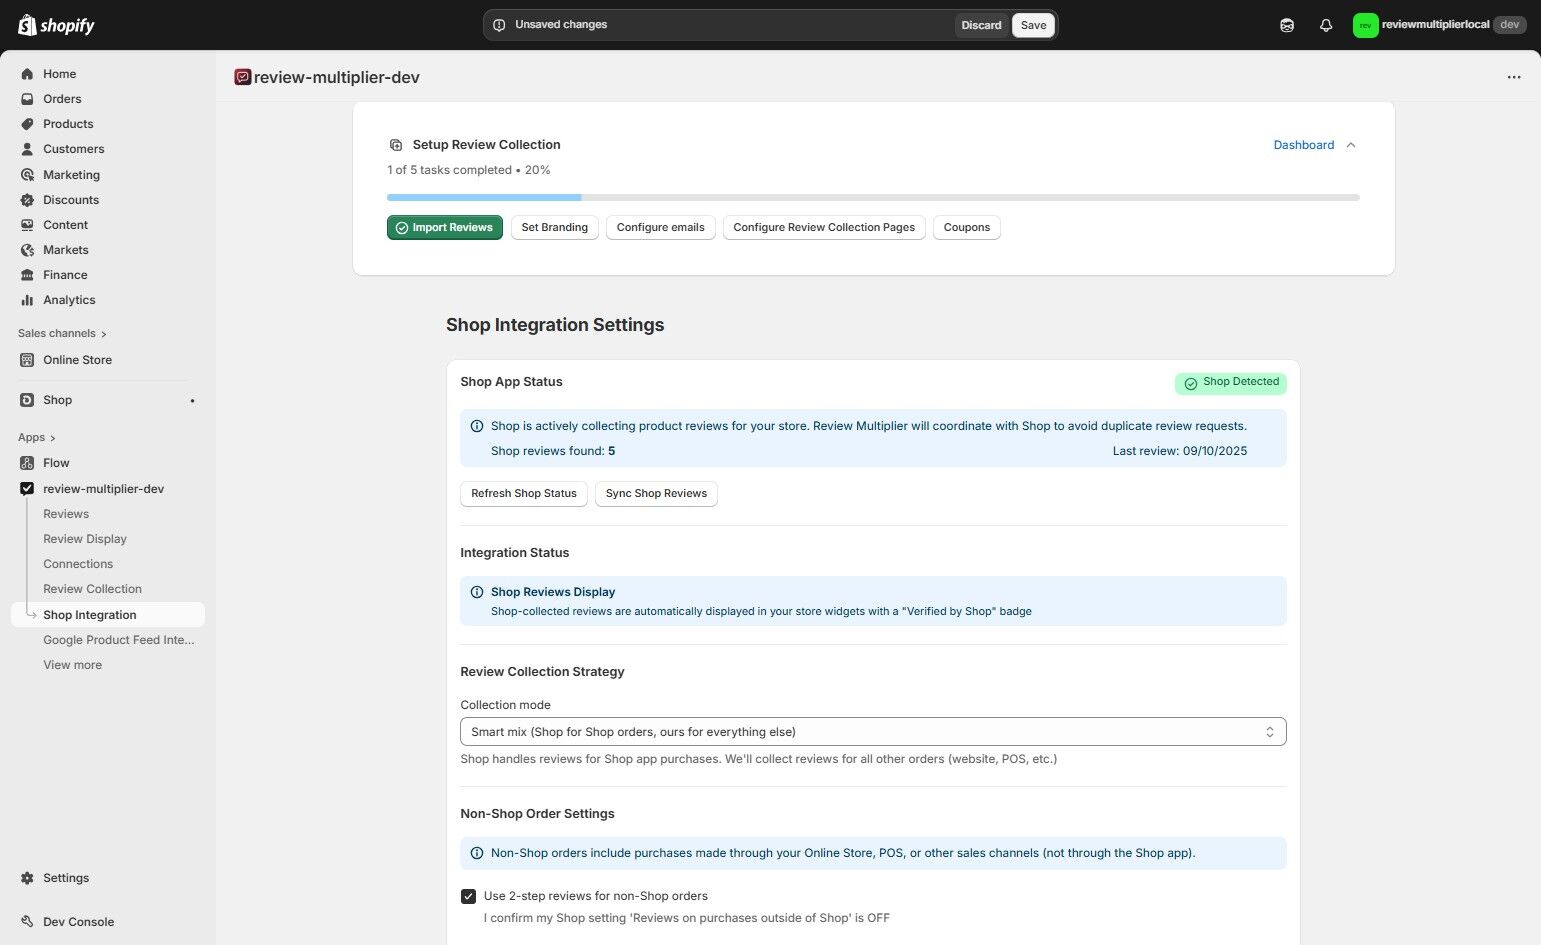Image resolution: width=1541 pixels, height=945 pixels.
Task: Open Reviews in the app submenu
Action: pos(66,514)
